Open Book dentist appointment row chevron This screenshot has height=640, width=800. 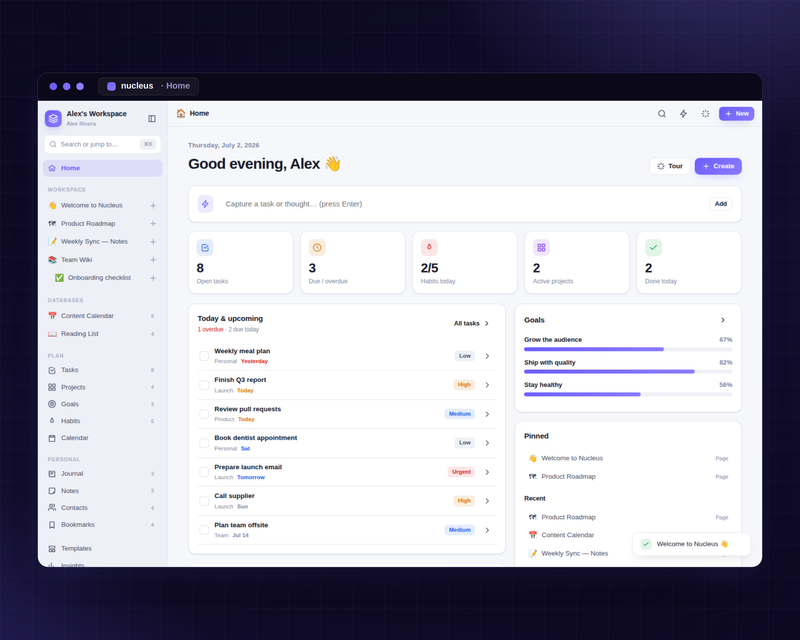click(487, 443)
